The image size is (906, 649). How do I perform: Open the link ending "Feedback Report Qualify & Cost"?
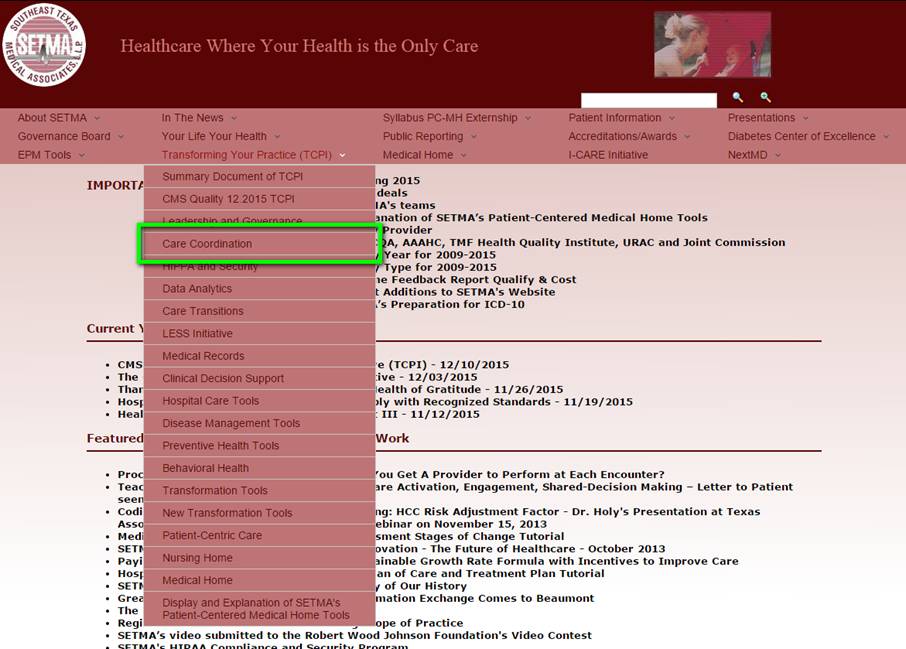[x=476, y=280]
